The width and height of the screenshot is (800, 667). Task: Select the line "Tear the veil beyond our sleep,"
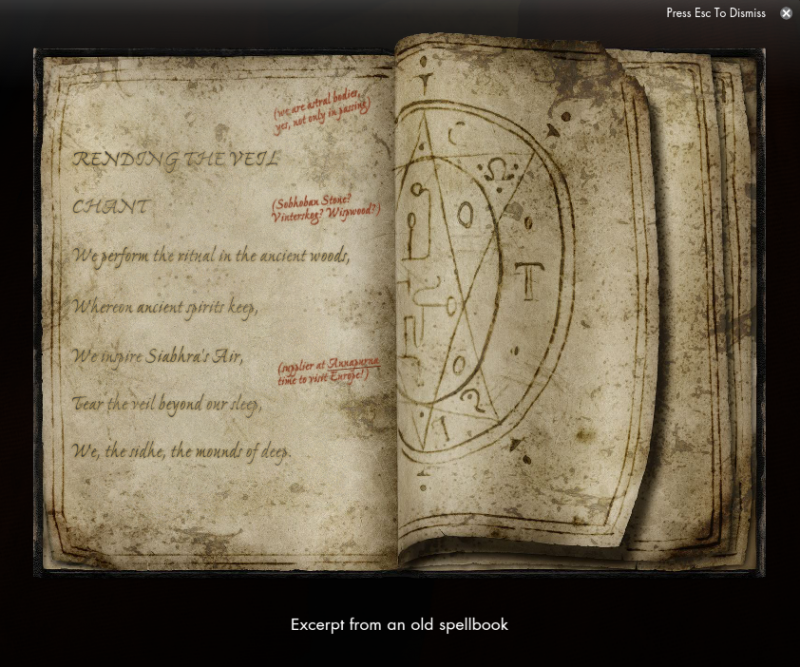(x=167, y=405)
